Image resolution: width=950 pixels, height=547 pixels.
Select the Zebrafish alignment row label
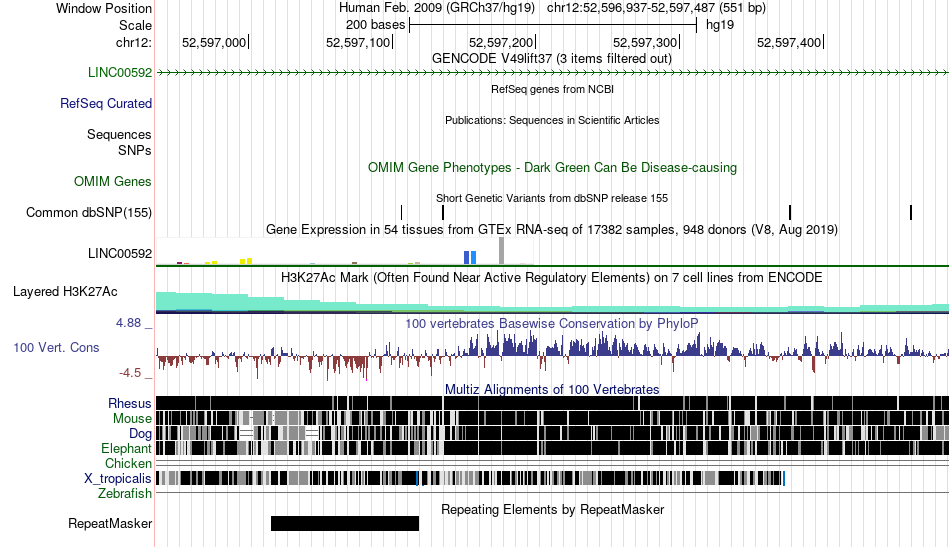point(125,494)
